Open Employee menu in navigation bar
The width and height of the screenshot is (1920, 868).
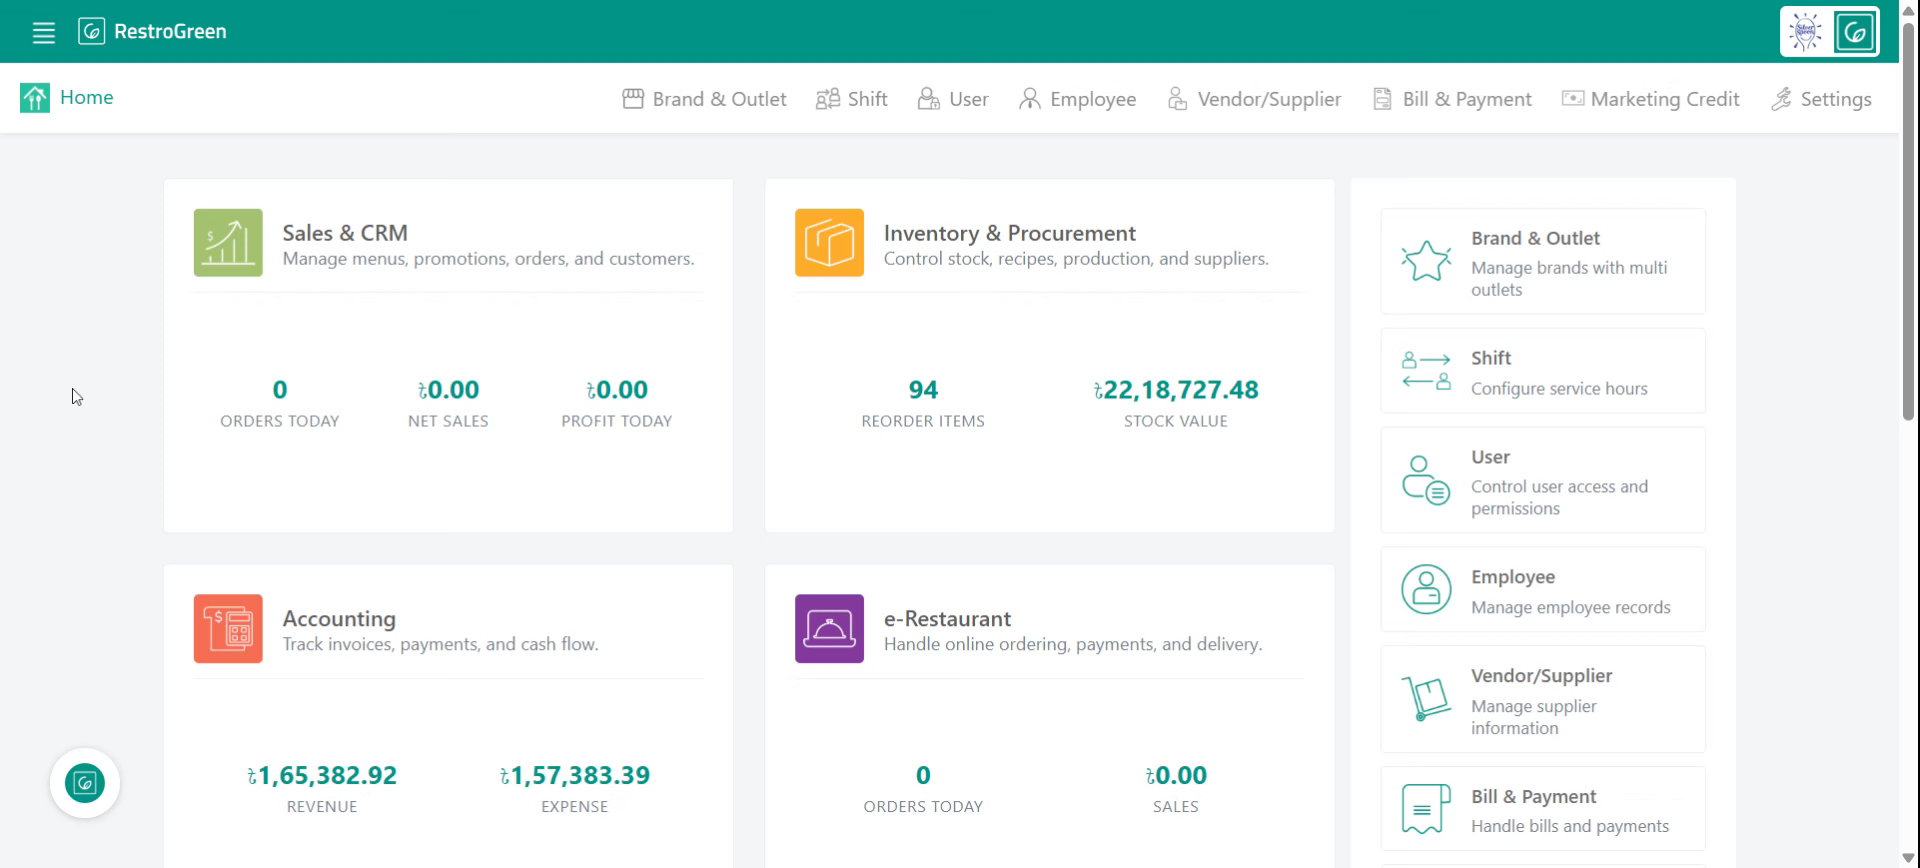pyautogui.click(x=1077, y=99)
